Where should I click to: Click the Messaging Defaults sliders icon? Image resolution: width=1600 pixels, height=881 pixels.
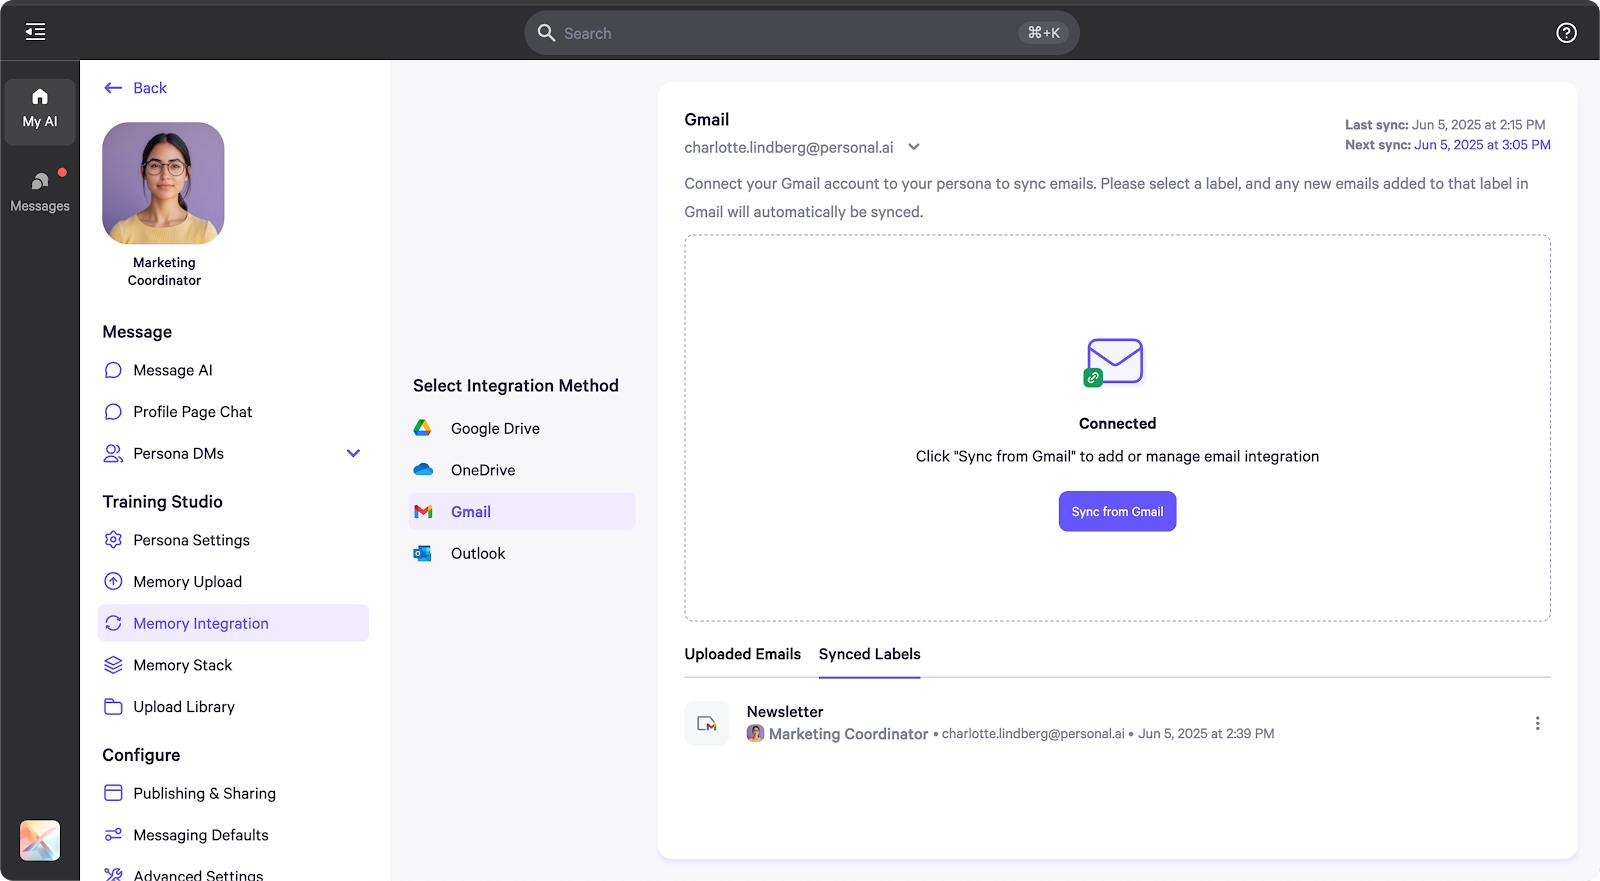(113, 835)
